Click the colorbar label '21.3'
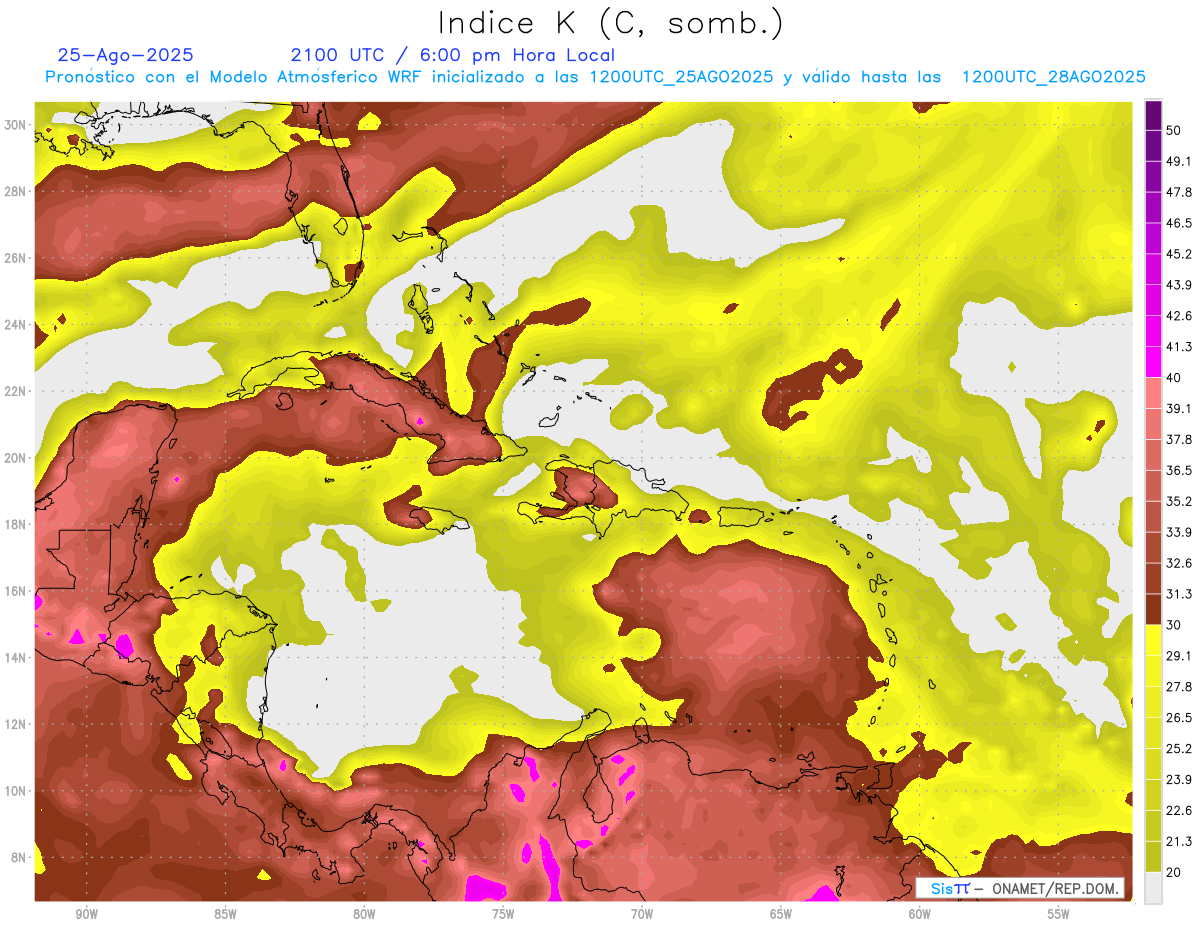The width and height of the screenshot is (1200, 927). pos(1178,841)
